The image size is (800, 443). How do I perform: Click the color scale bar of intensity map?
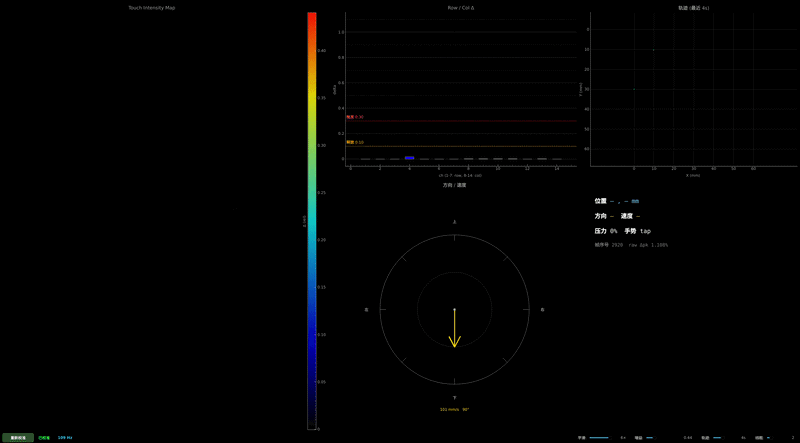pos(311,221)
